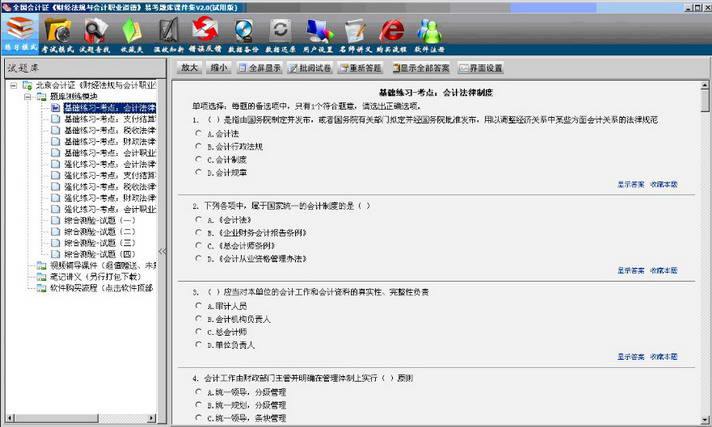712x427 pixels.
Task: Select tree item 基础练习-考点：税收法律
Action: click(109, 130)
